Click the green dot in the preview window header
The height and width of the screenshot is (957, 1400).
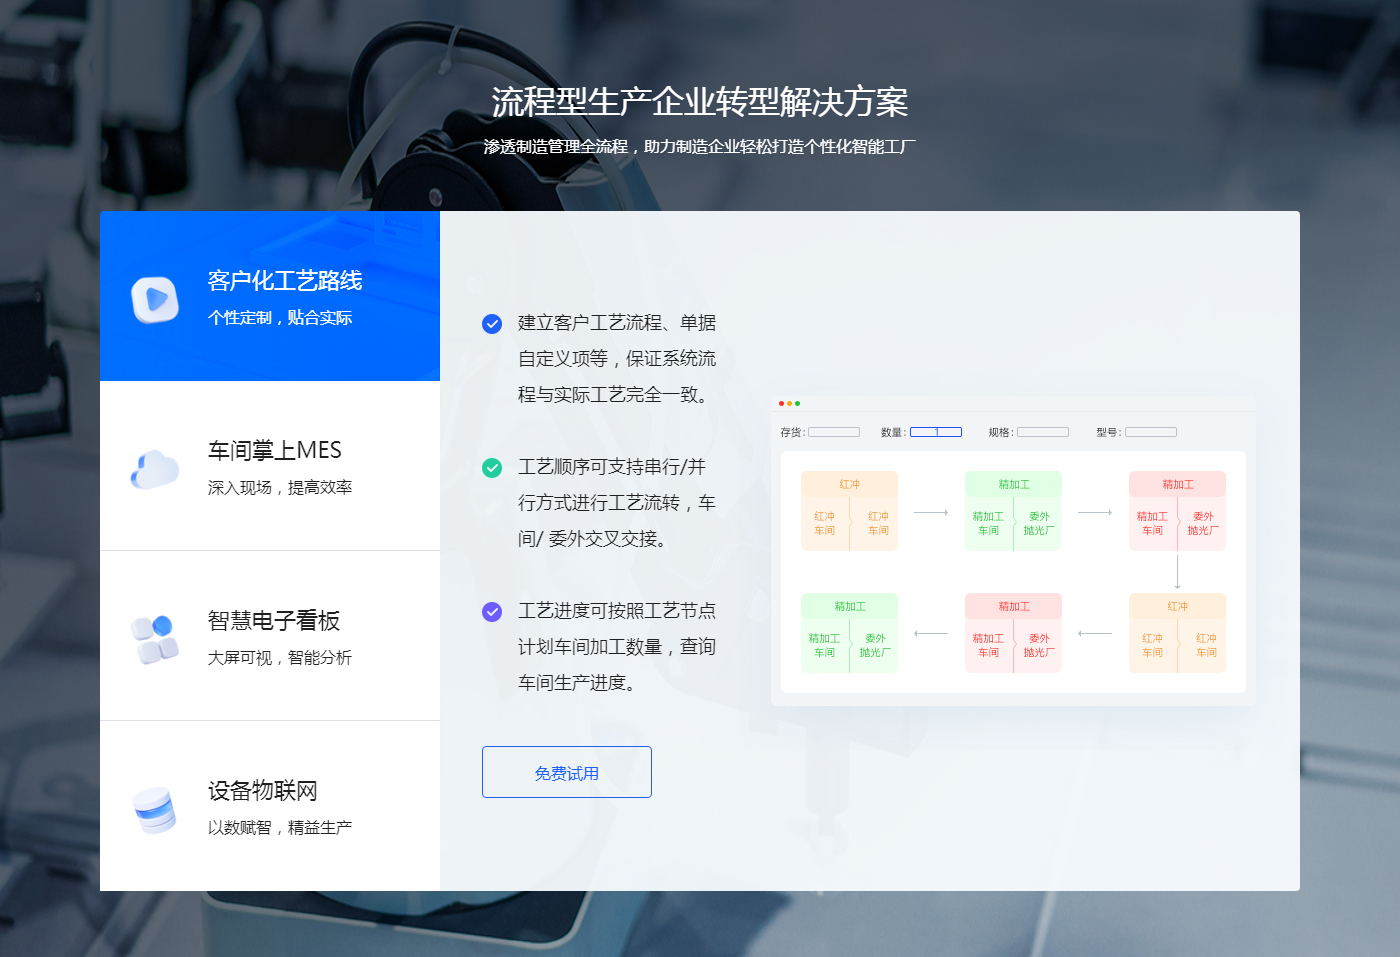[x=797, y=403]
